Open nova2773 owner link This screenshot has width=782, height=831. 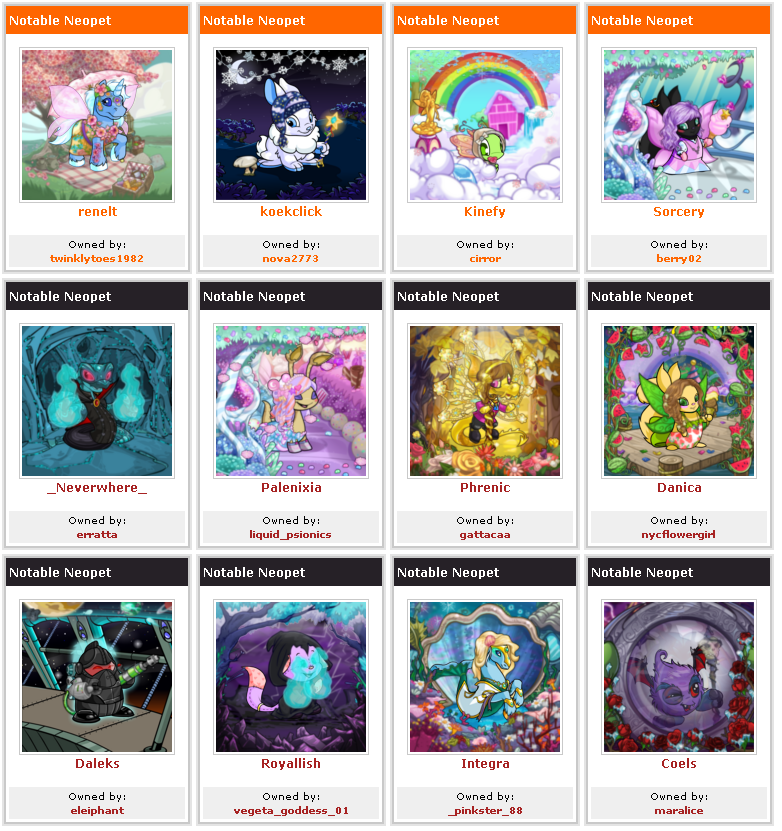(x=291, y=260)
